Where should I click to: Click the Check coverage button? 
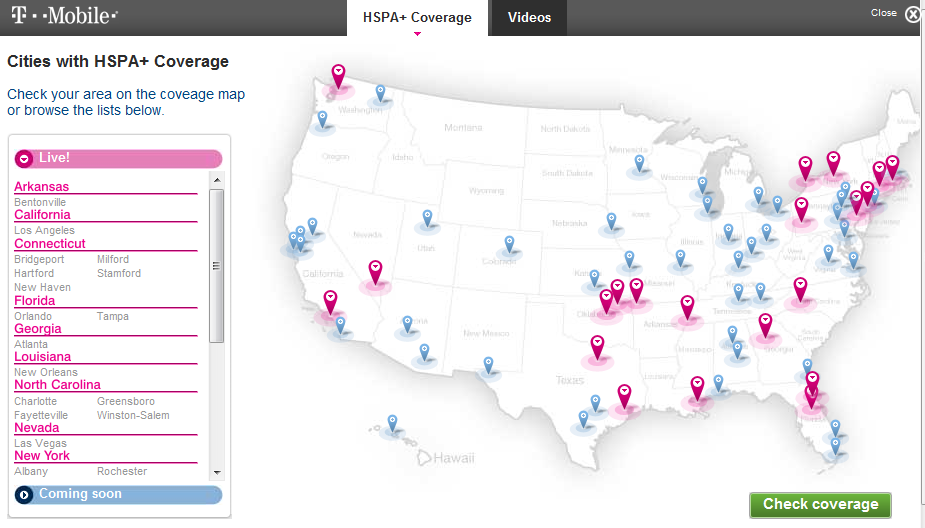tap(820, 504)
